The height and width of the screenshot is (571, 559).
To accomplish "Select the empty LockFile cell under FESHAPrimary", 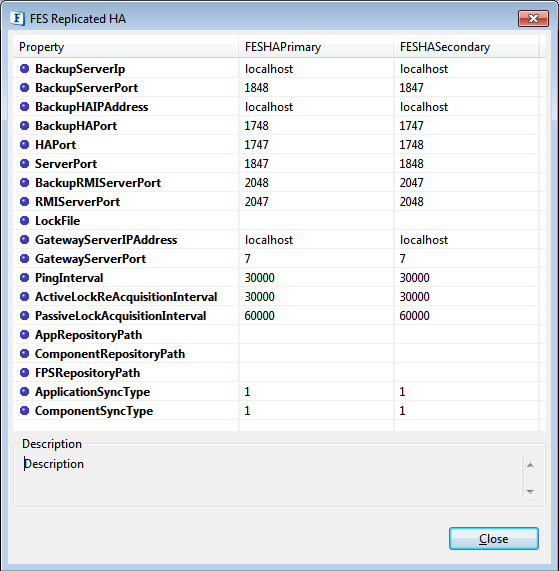I will point(316,220).
